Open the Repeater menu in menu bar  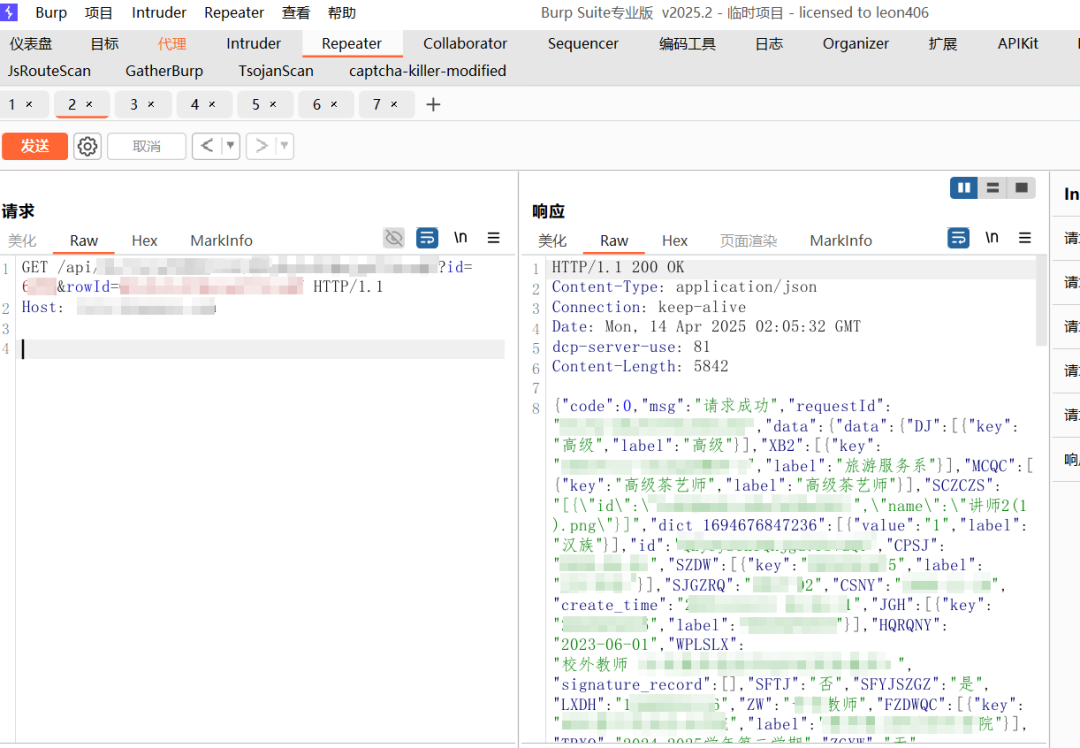234,12
